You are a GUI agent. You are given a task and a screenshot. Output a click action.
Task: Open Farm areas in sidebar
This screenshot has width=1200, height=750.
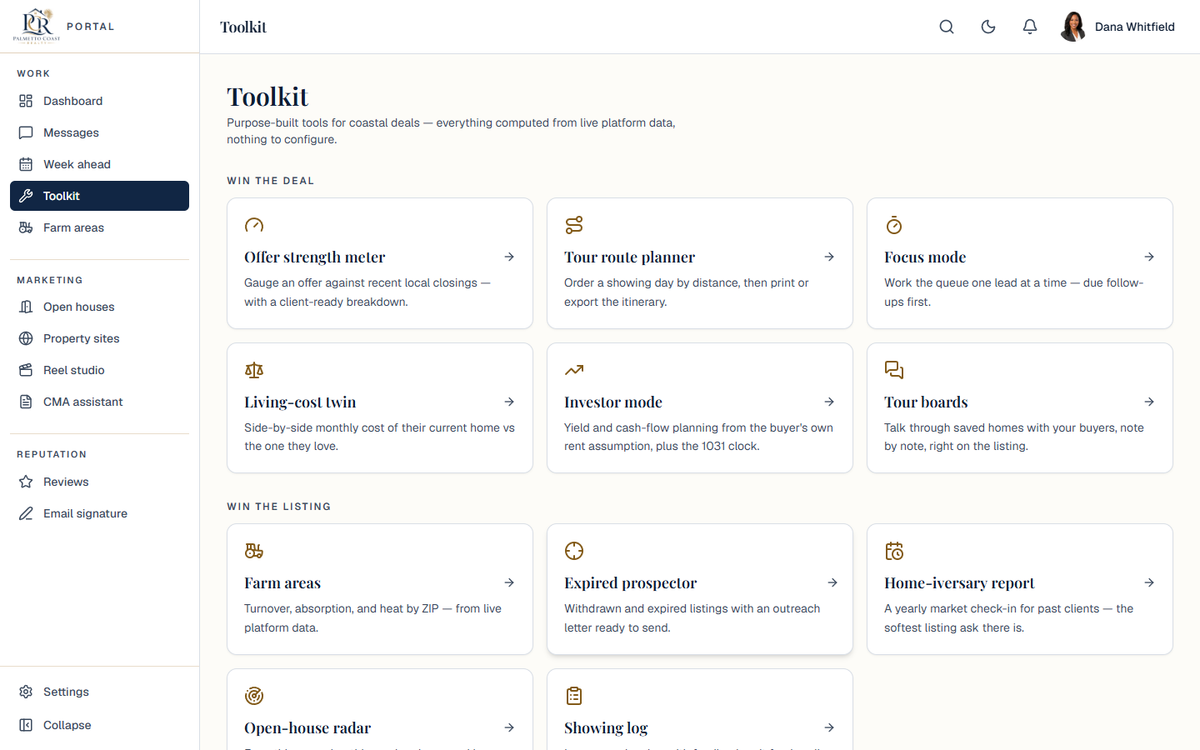pos(99,228)
